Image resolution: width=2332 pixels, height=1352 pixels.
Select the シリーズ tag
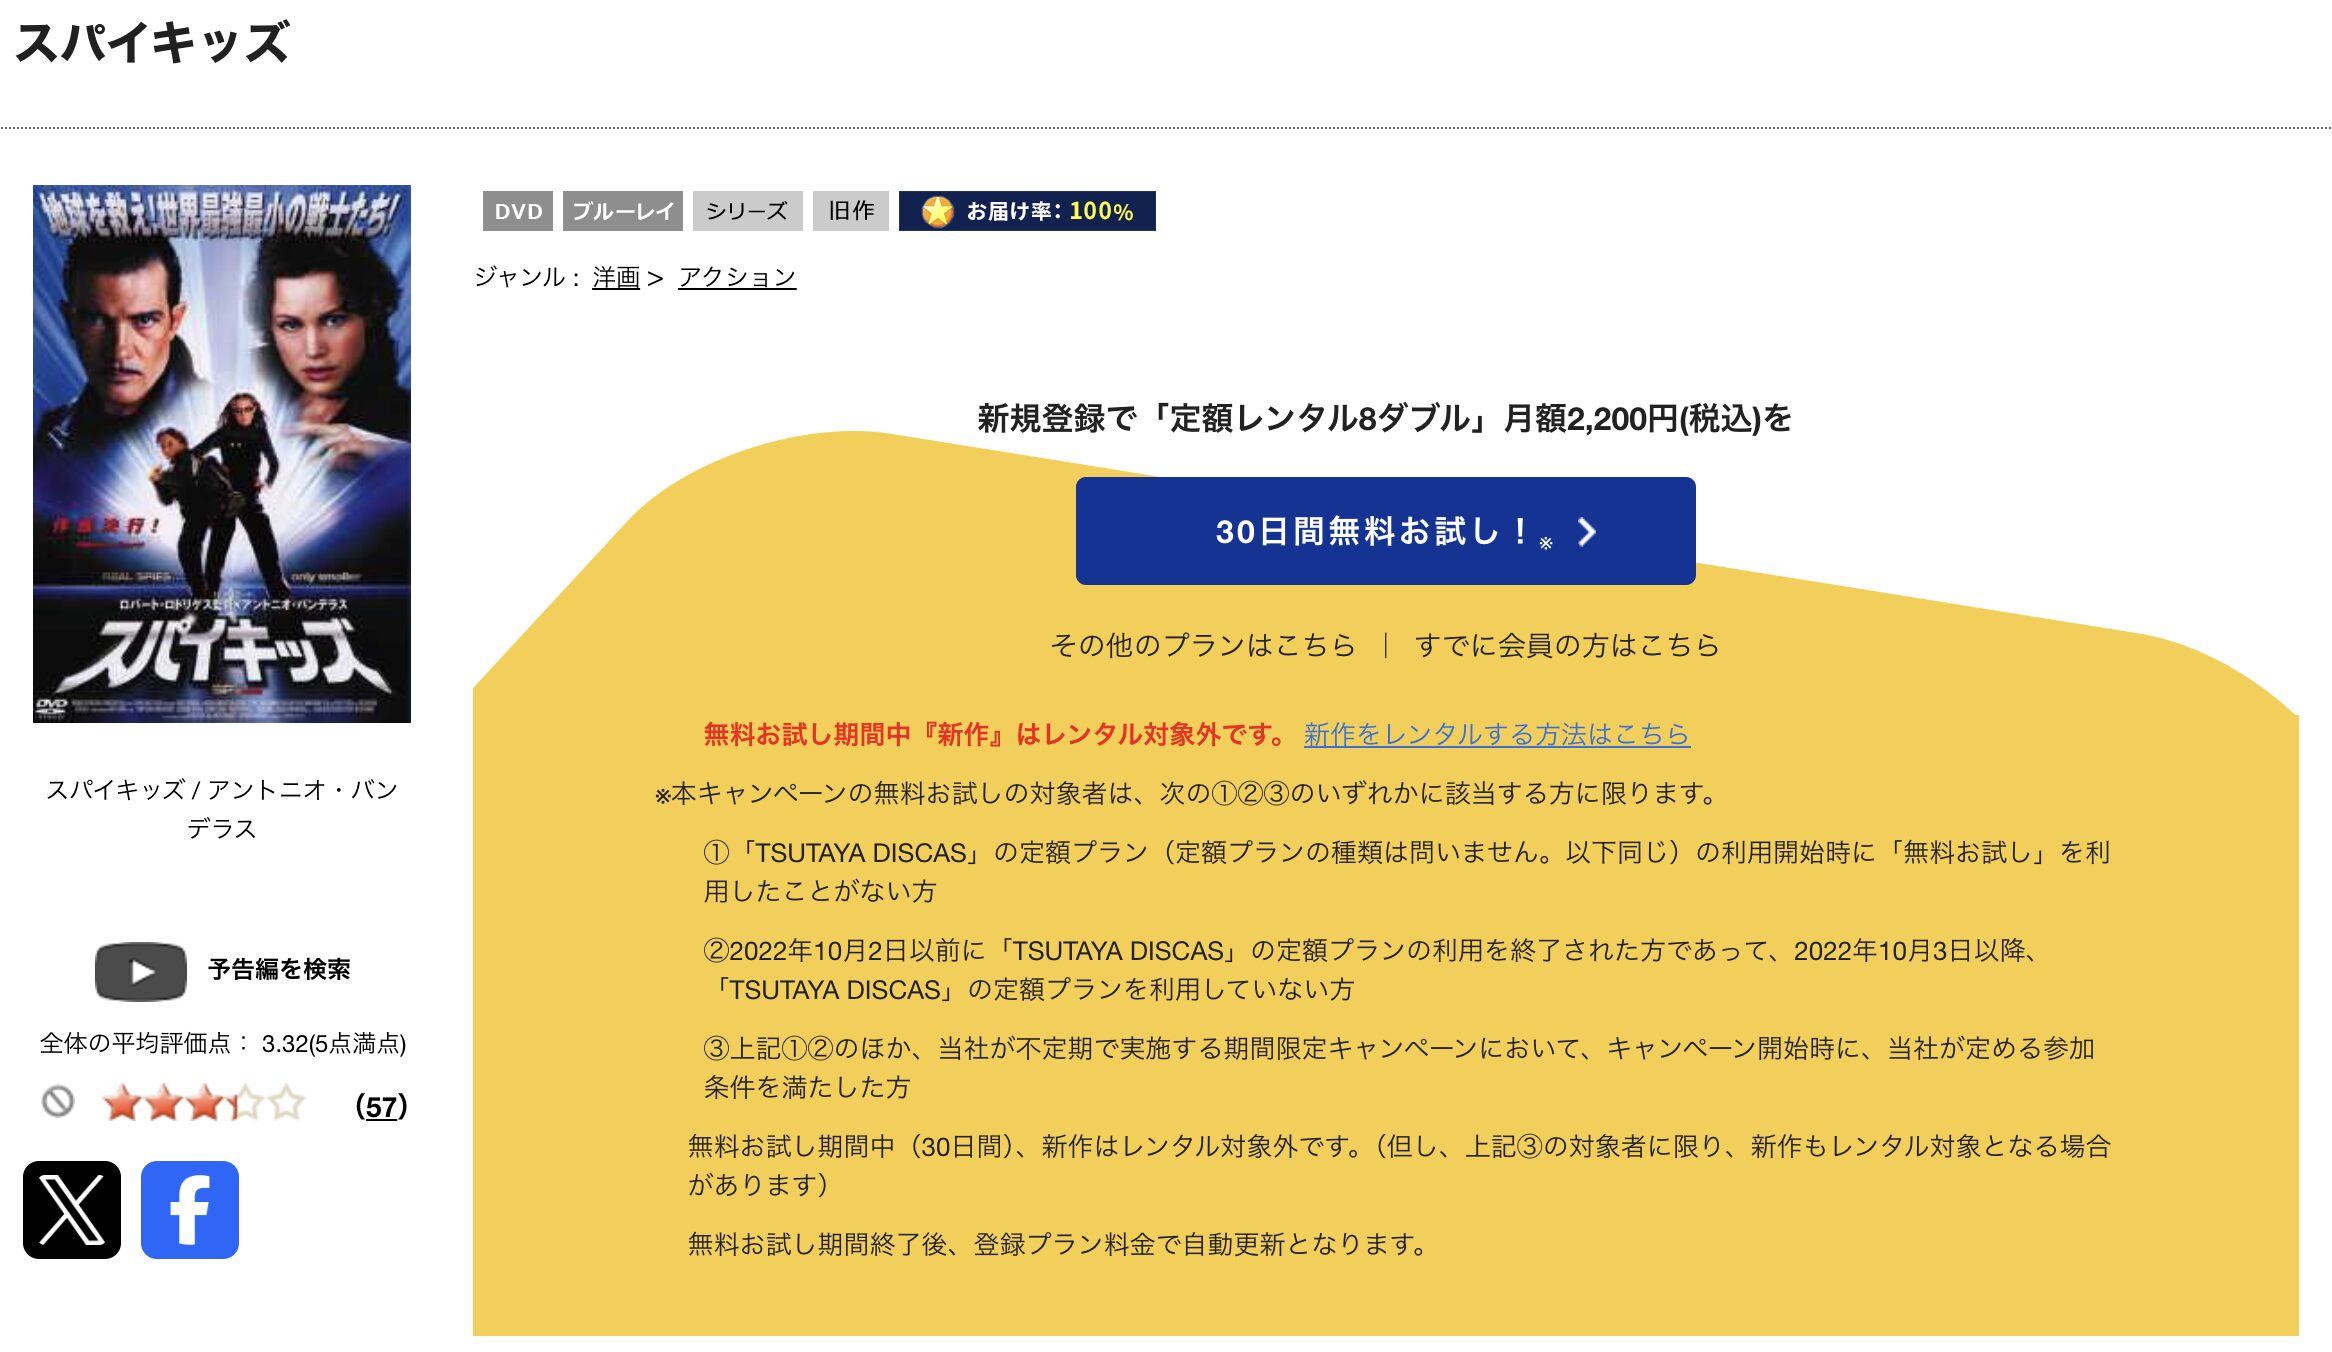click(747, 211)
